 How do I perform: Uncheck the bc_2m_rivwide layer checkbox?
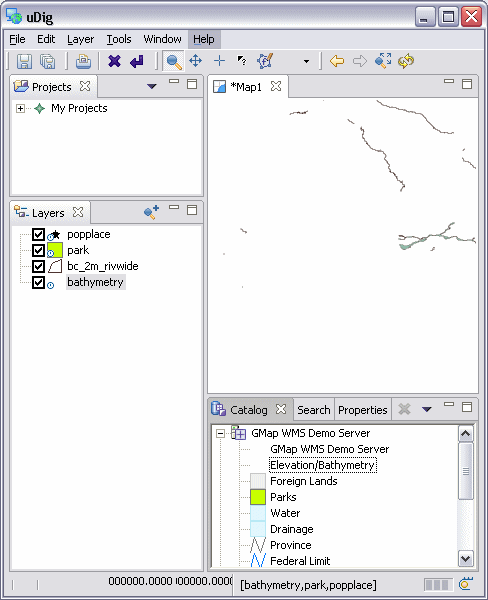coord(38,266)
